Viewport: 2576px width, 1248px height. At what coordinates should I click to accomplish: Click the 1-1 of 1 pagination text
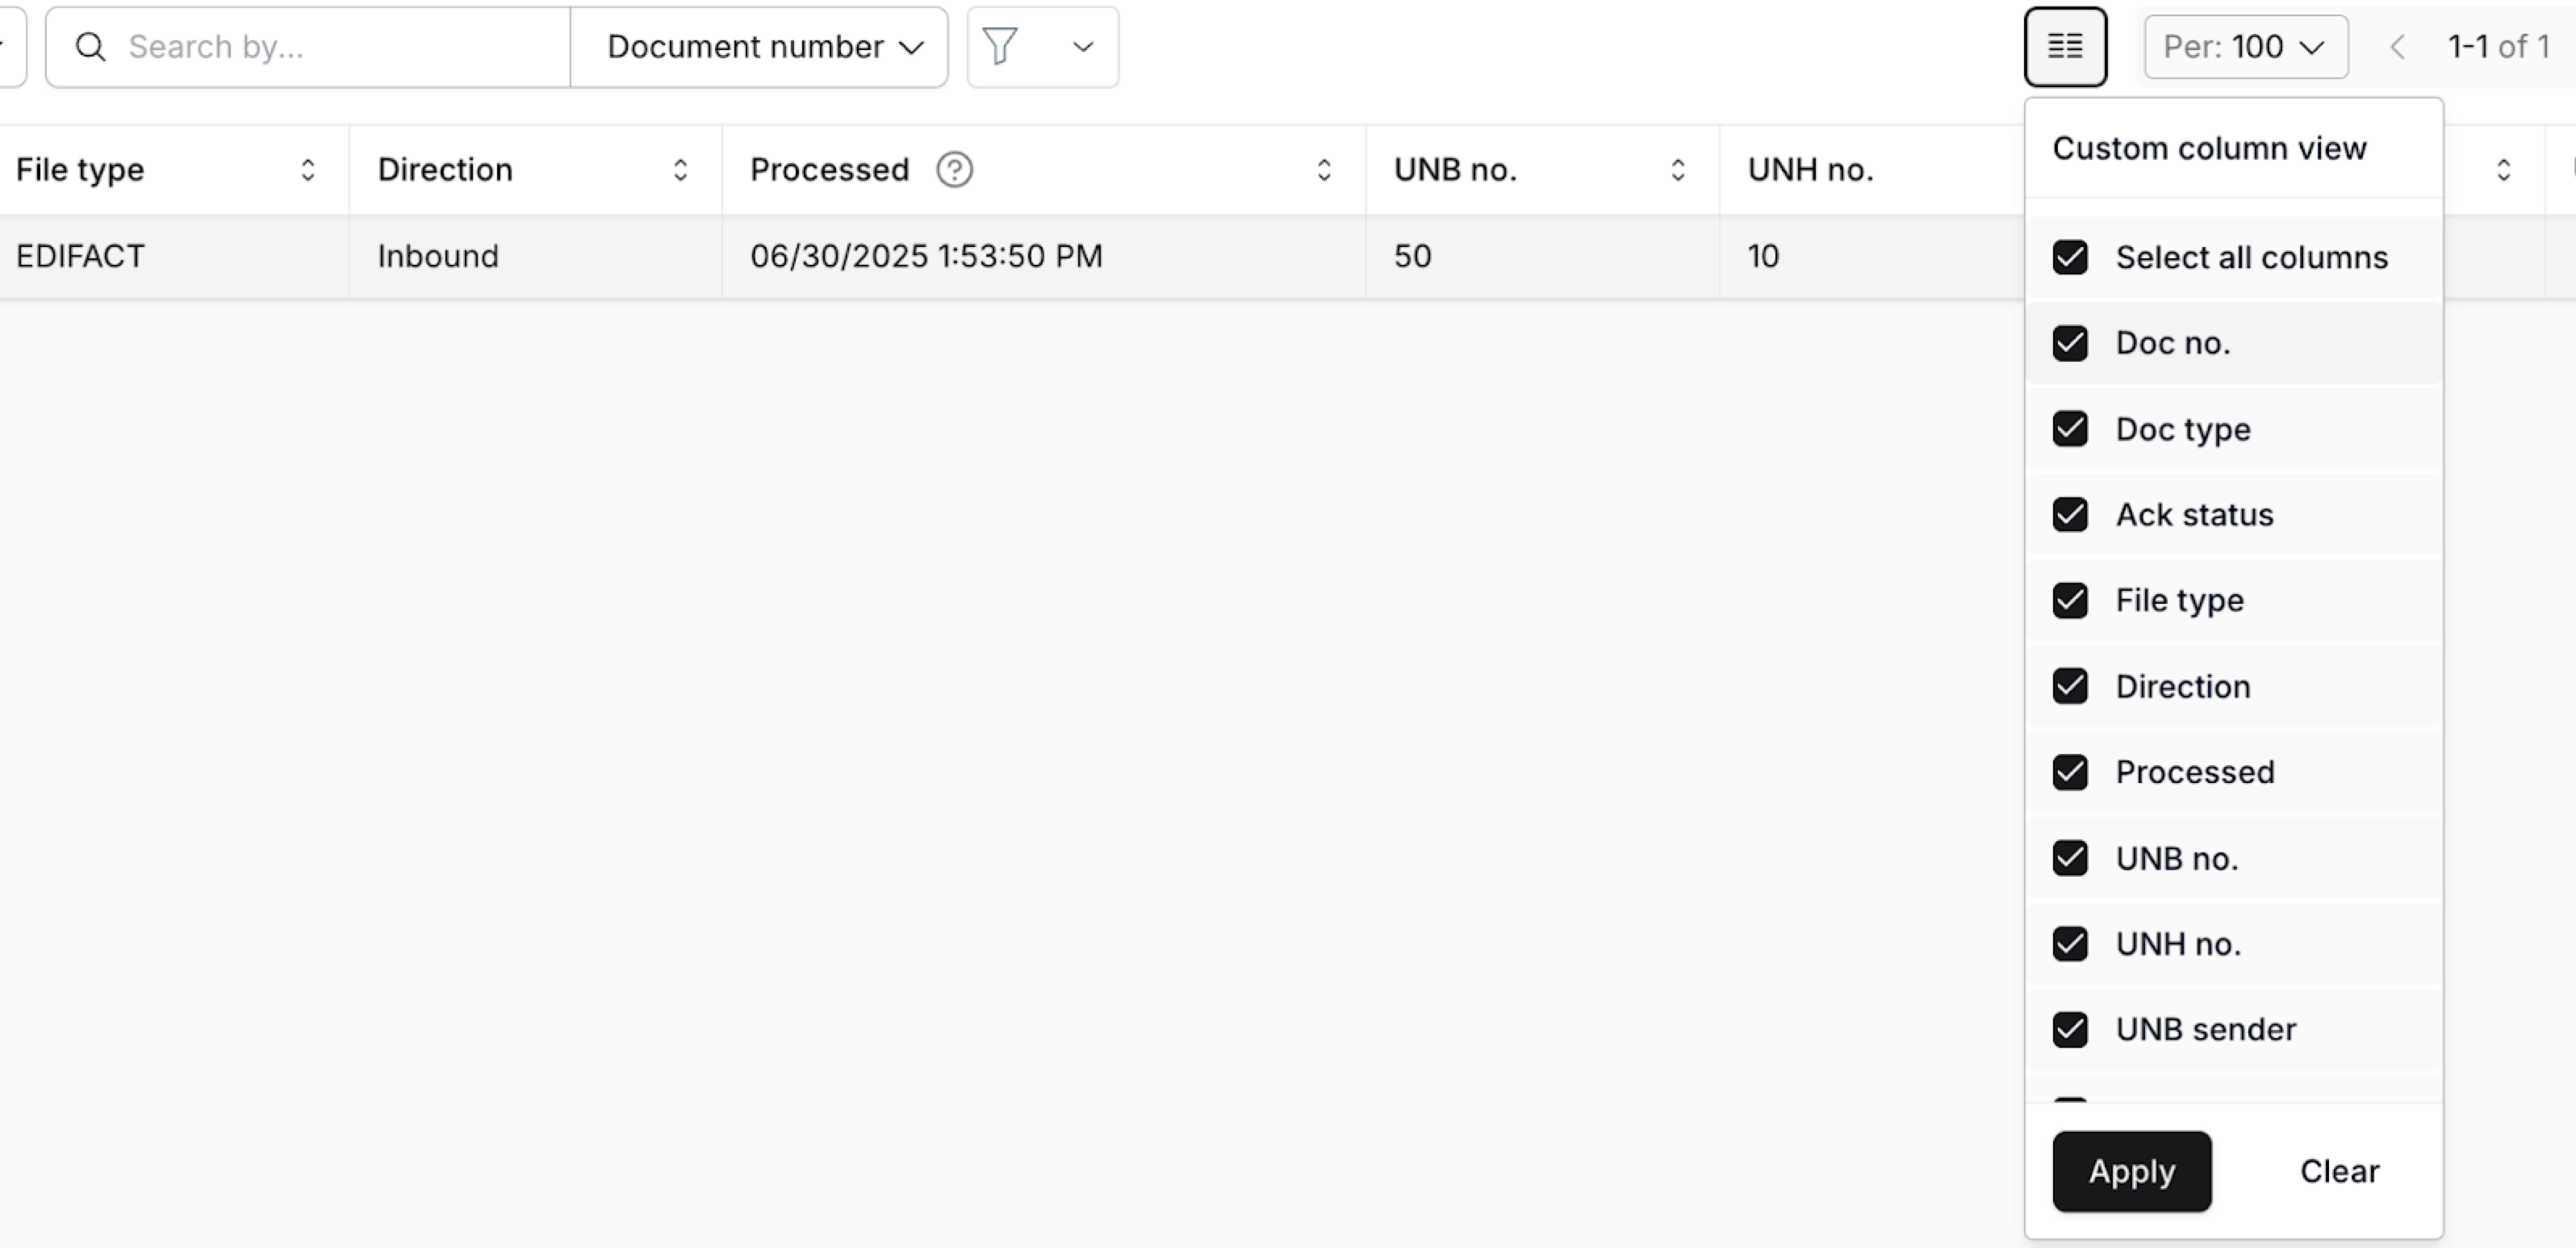[x=2498, y=47]
